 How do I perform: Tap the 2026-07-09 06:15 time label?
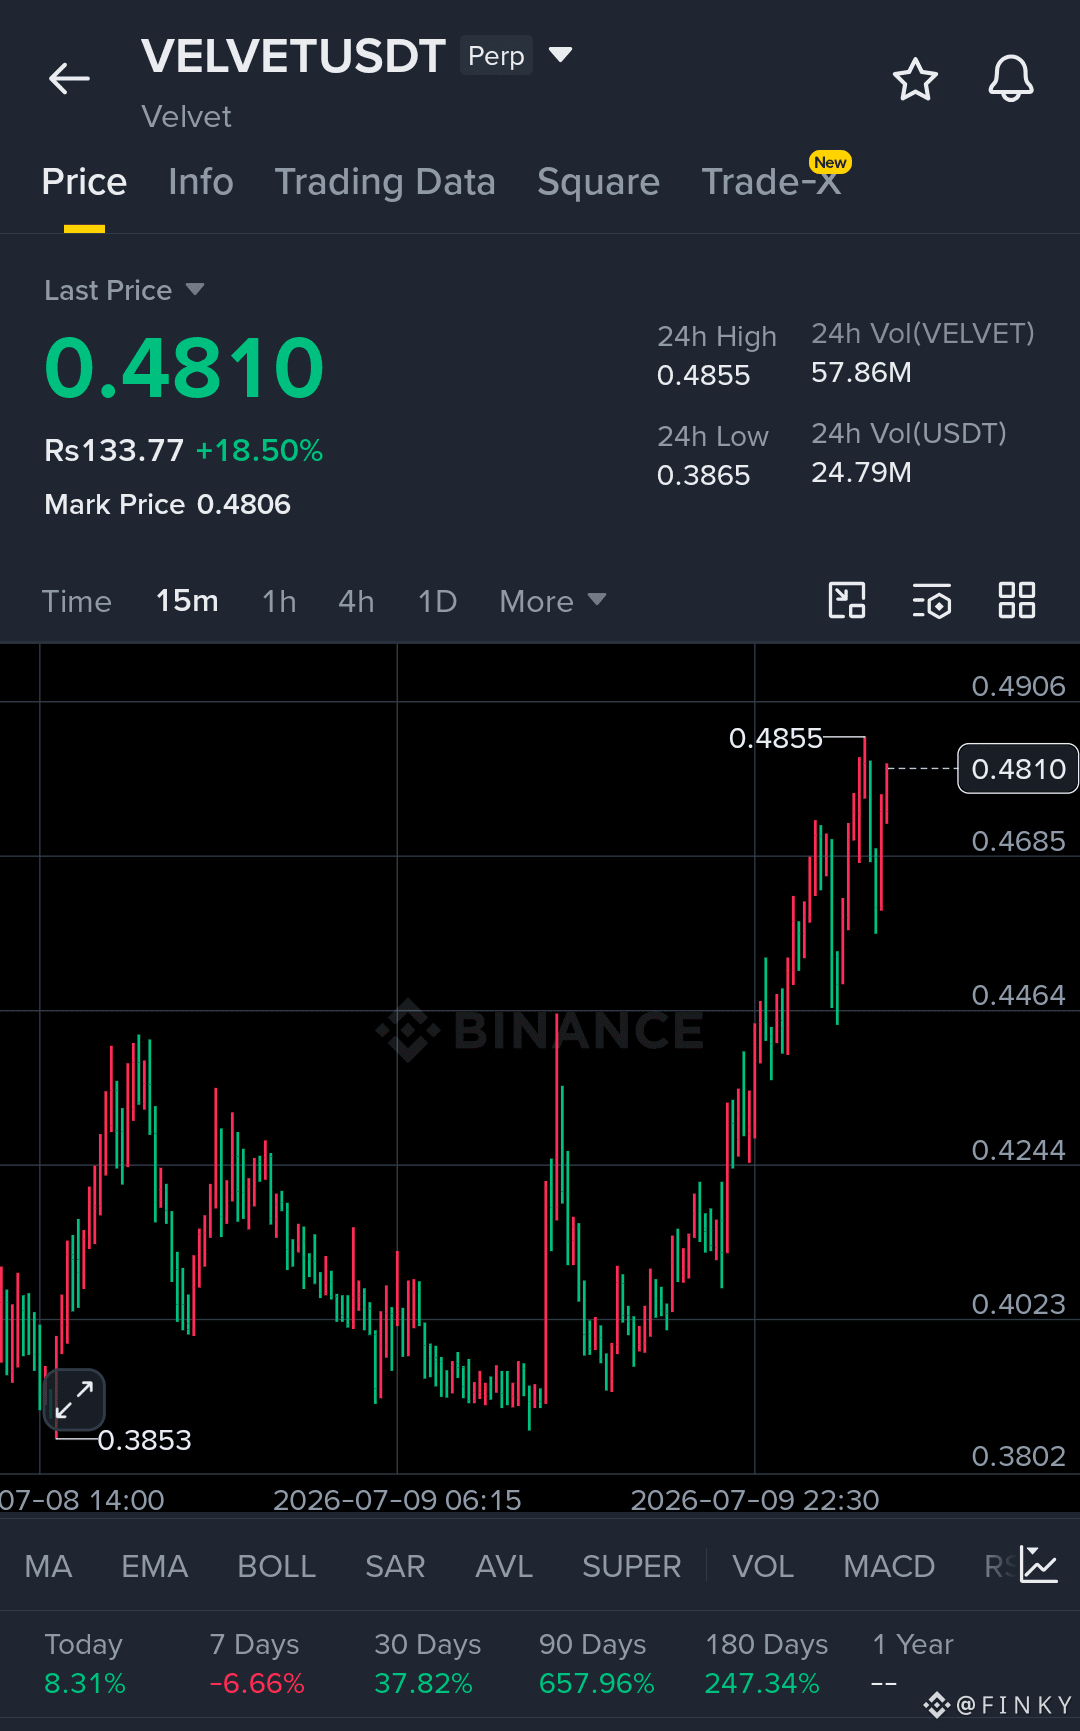[397, 1499]
